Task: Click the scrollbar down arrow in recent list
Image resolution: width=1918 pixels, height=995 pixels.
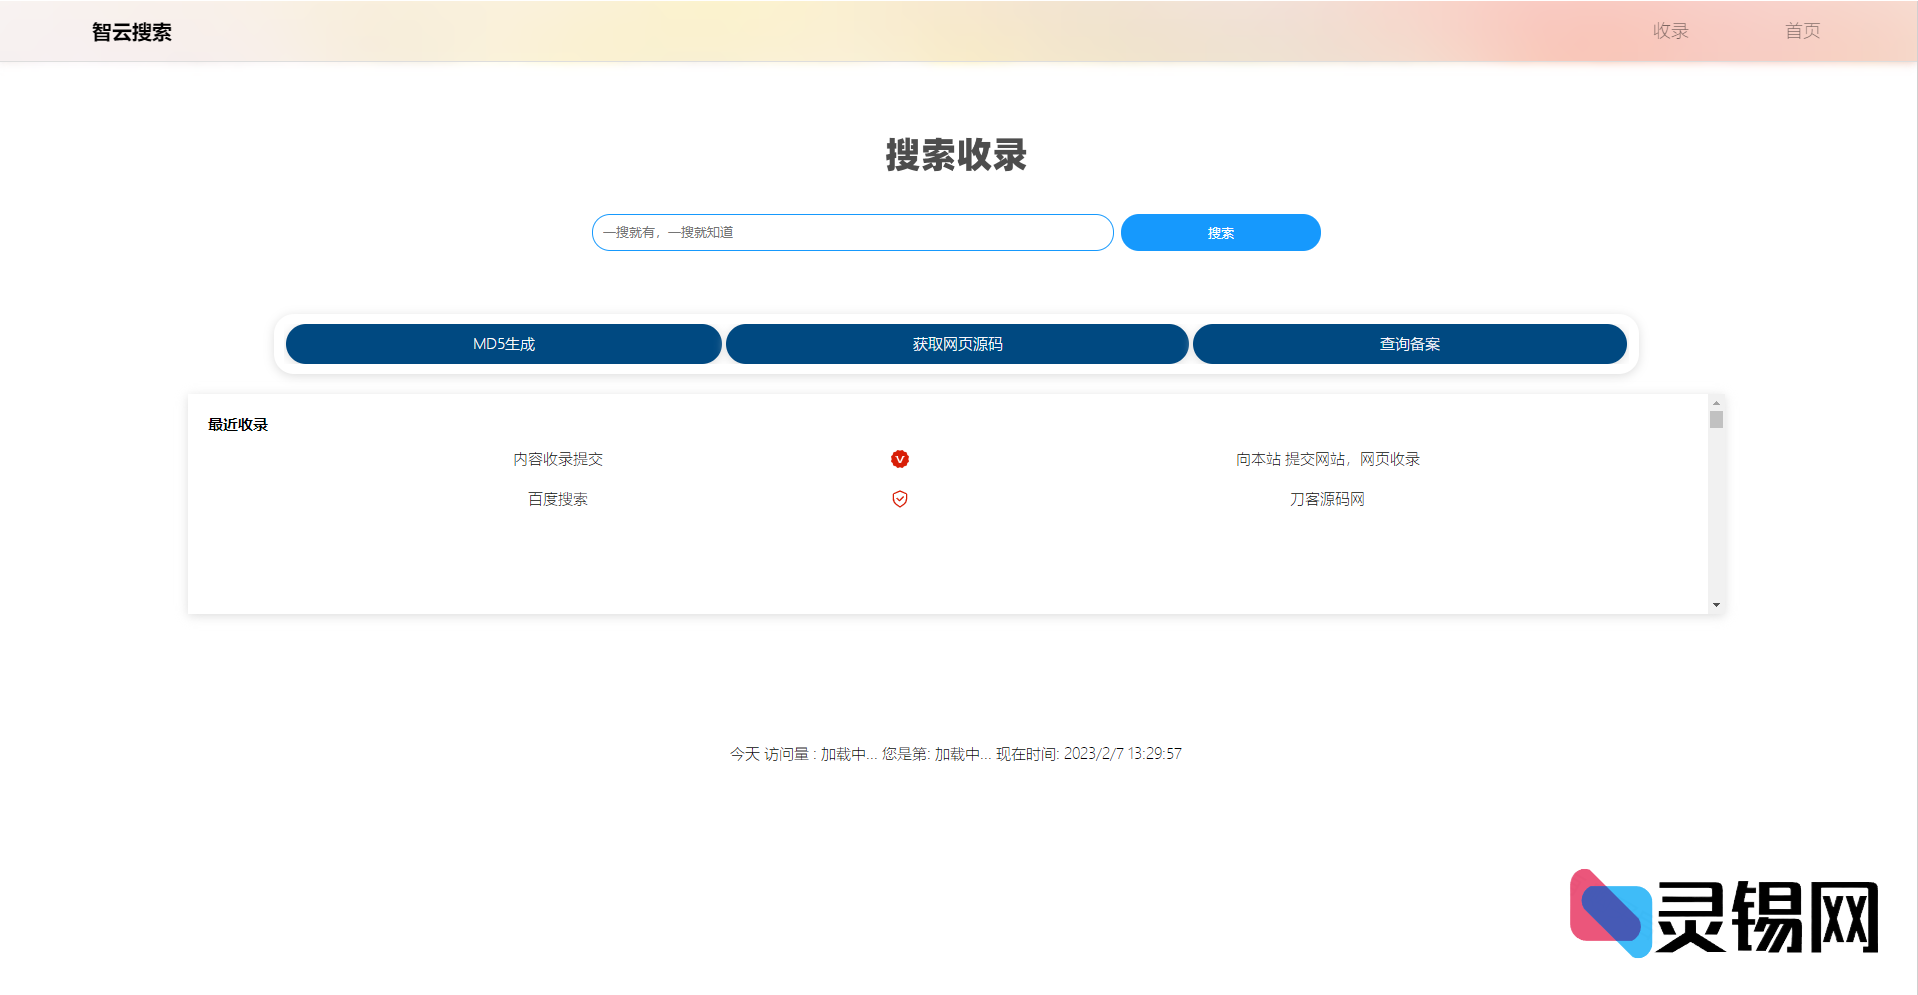Action: pyautogui.click(x=1715, y=604)
